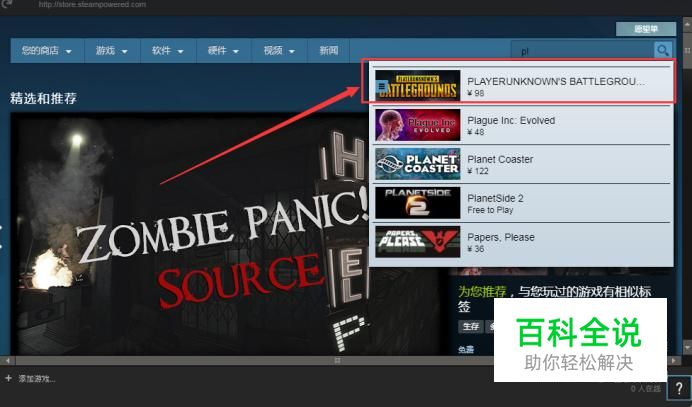
Task: Click the Planet Coaster thumbnail
Action: point(417,164)
